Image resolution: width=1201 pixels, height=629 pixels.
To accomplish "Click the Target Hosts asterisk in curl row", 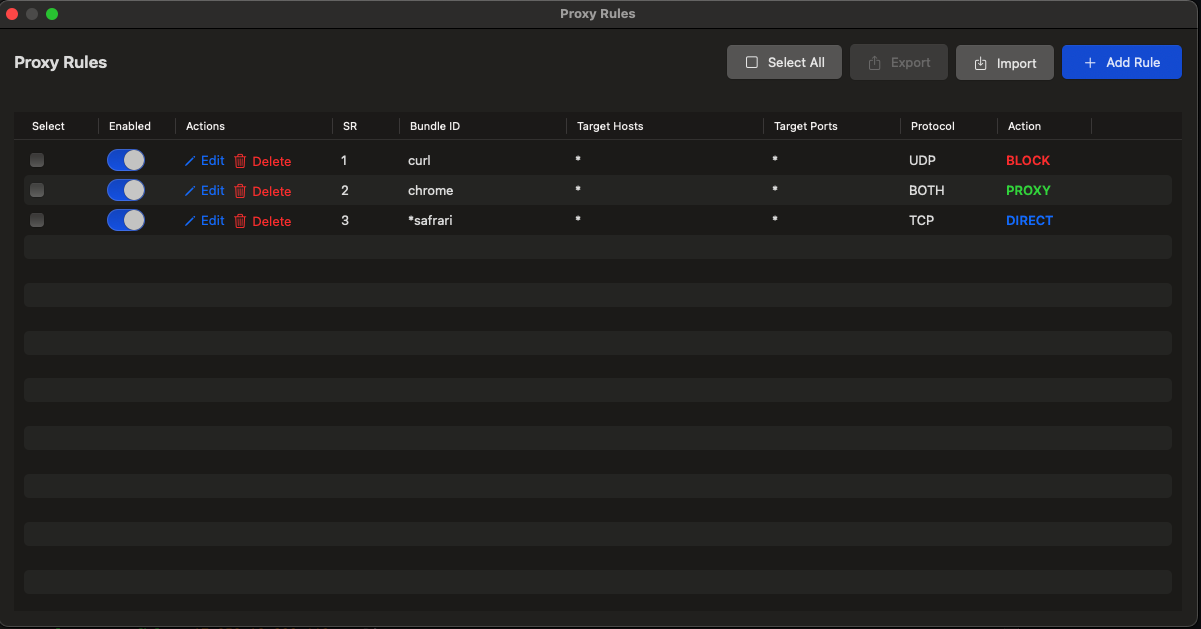I will click(x=578, y=160).
